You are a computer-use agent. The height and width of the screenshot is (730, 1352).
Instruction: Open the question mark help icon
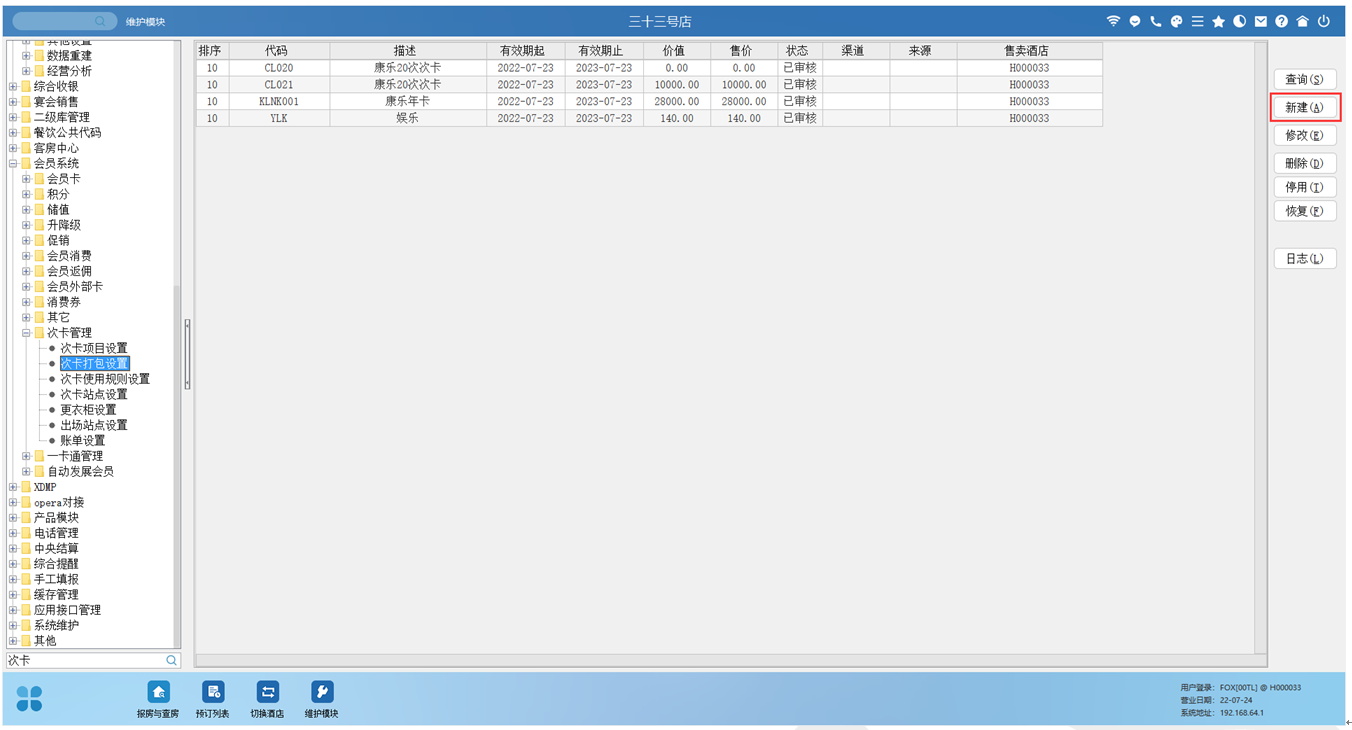[1281, 21]
